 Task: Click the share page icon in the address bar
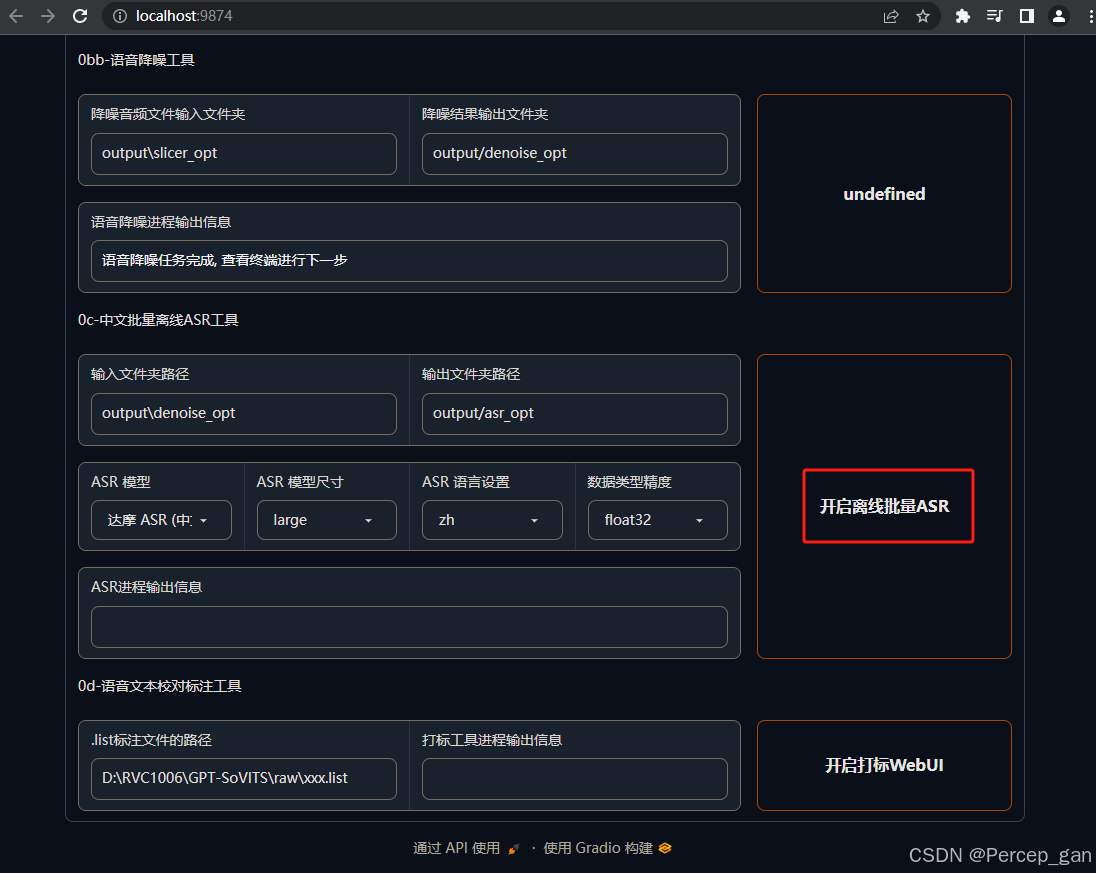click(x=890, y=16)
